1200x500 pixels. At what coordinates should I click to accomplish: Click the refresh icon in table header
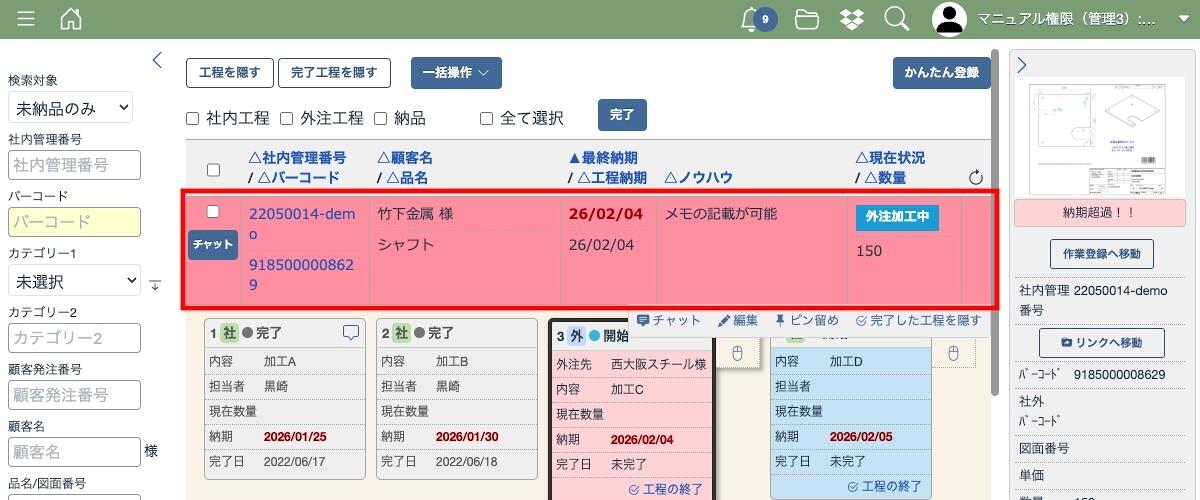point(977,178)
